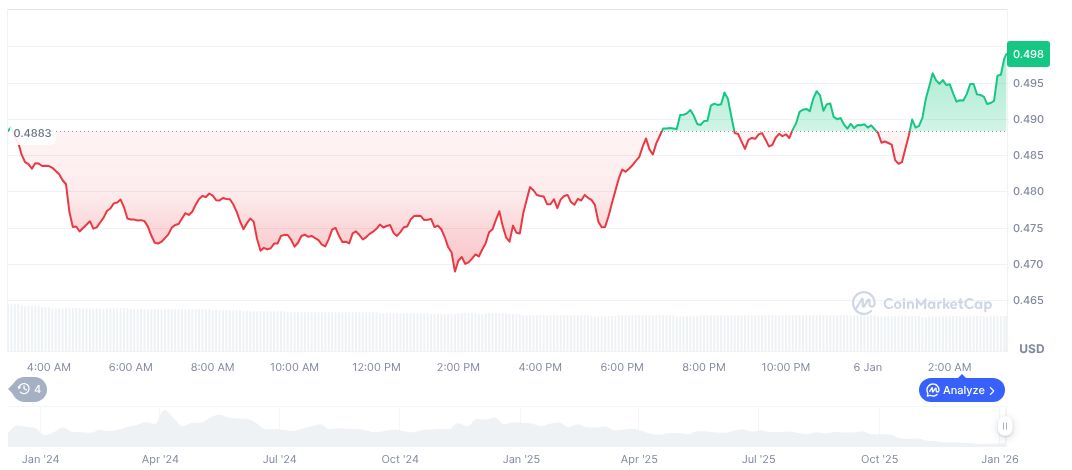Jump to Oct '24 on the overview timeline
The image size is (1072, 470).
tap(400, 459)
